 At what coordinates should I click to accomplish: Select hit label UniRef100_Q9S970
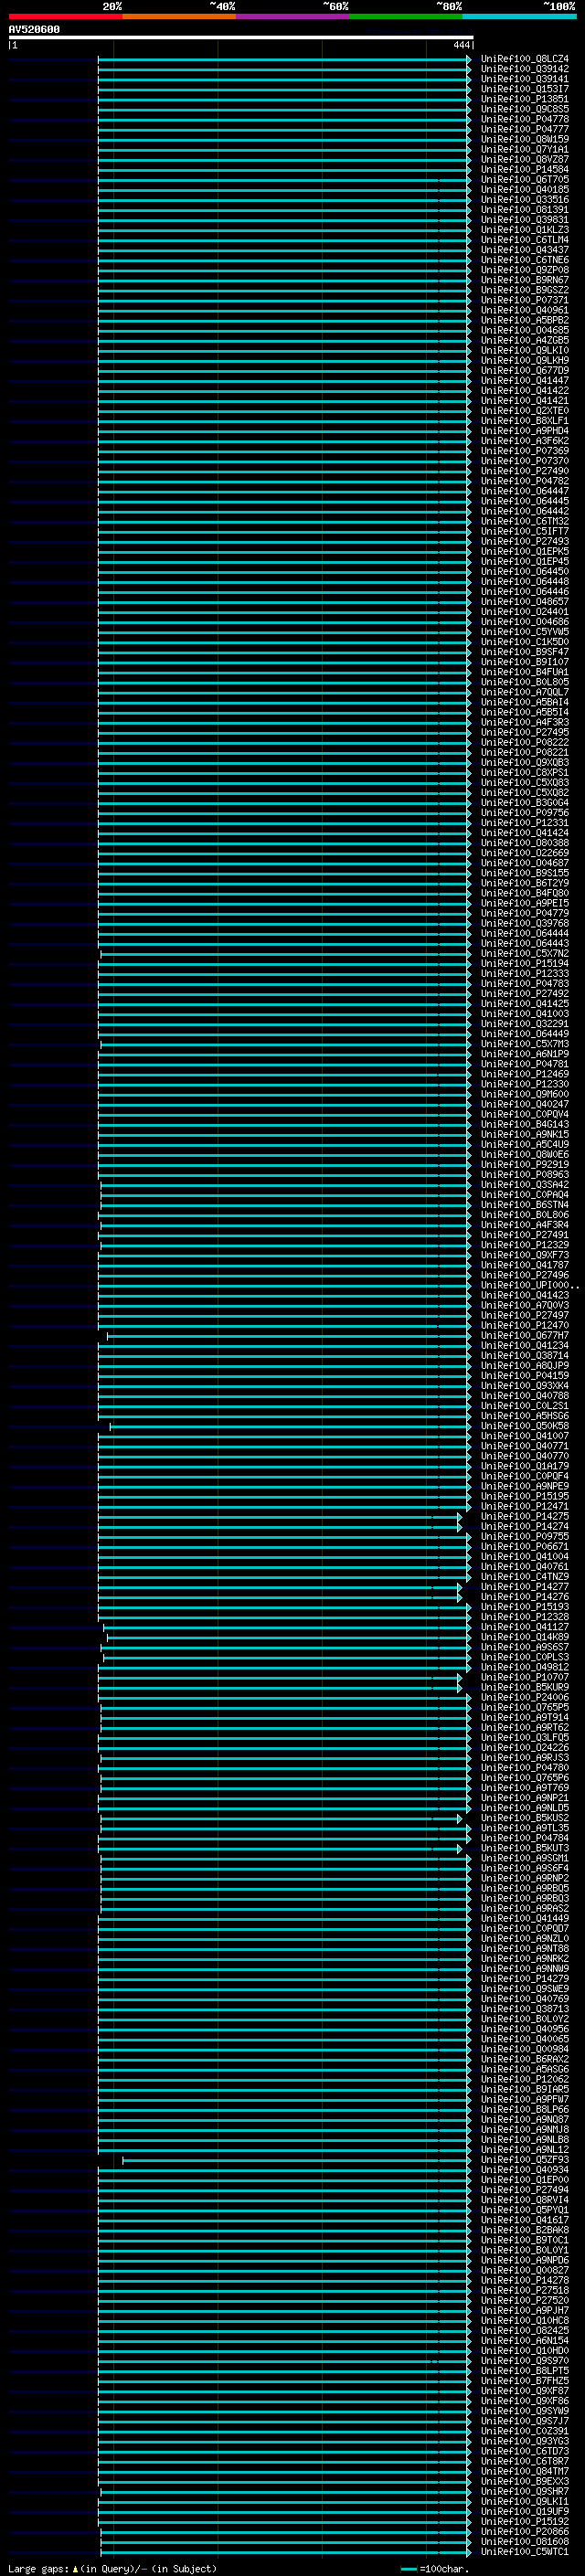coord(525,2360)
